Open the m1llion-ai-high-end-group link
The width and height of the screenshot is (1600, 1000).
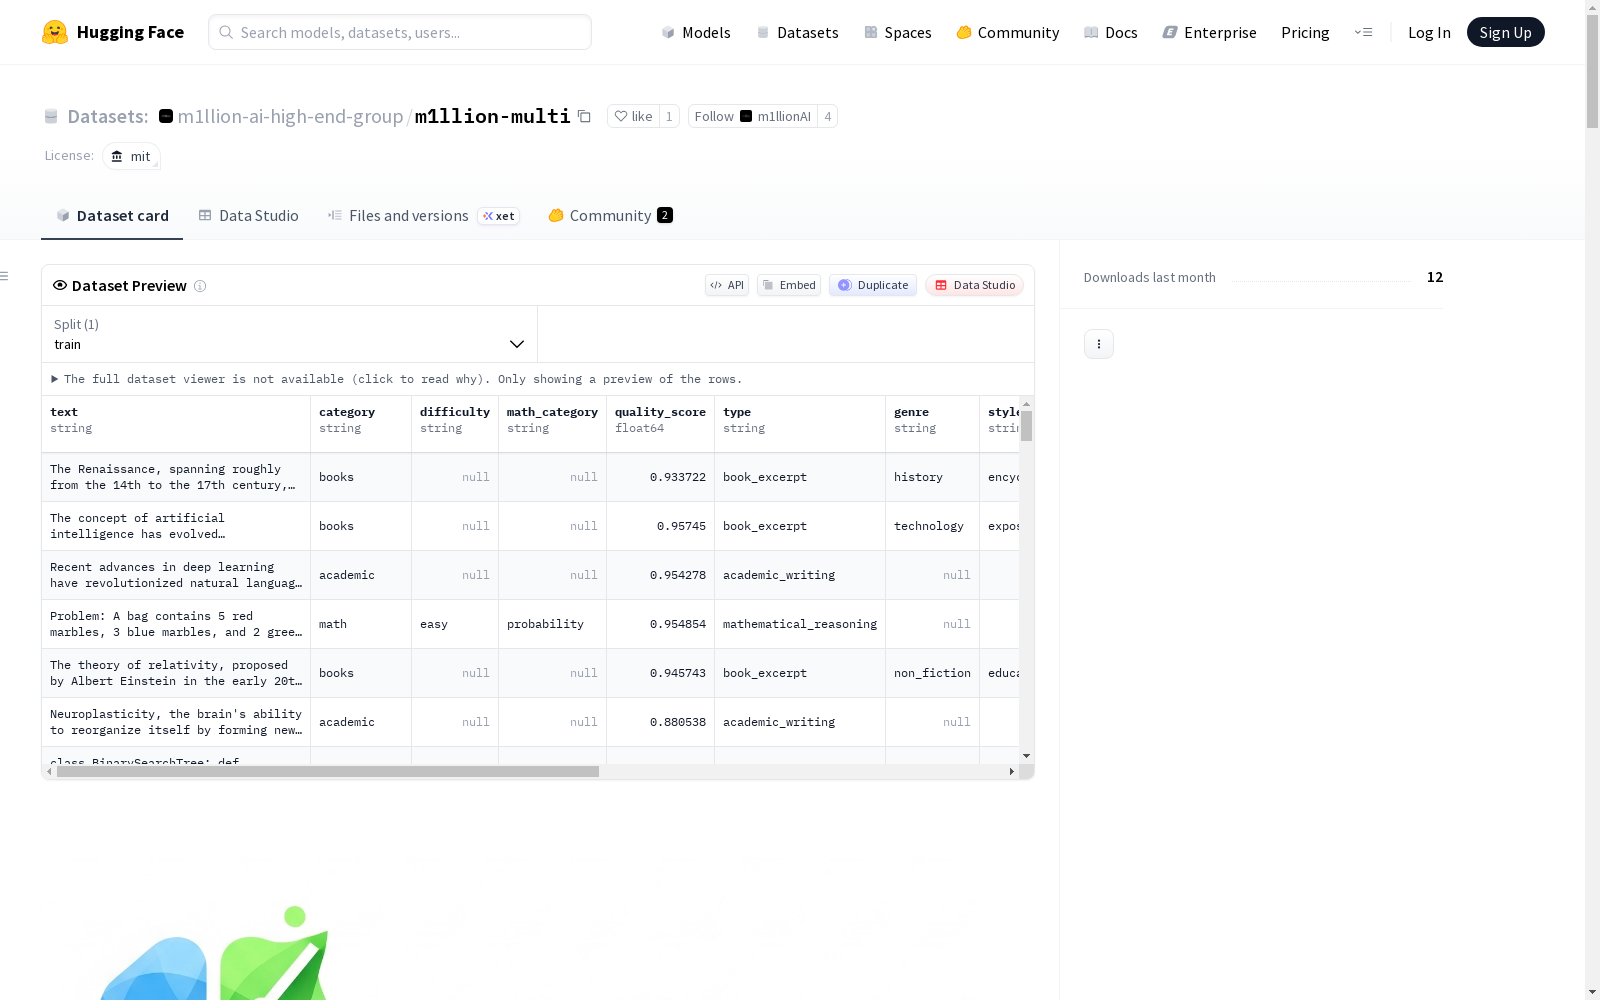tap(290, 117)
